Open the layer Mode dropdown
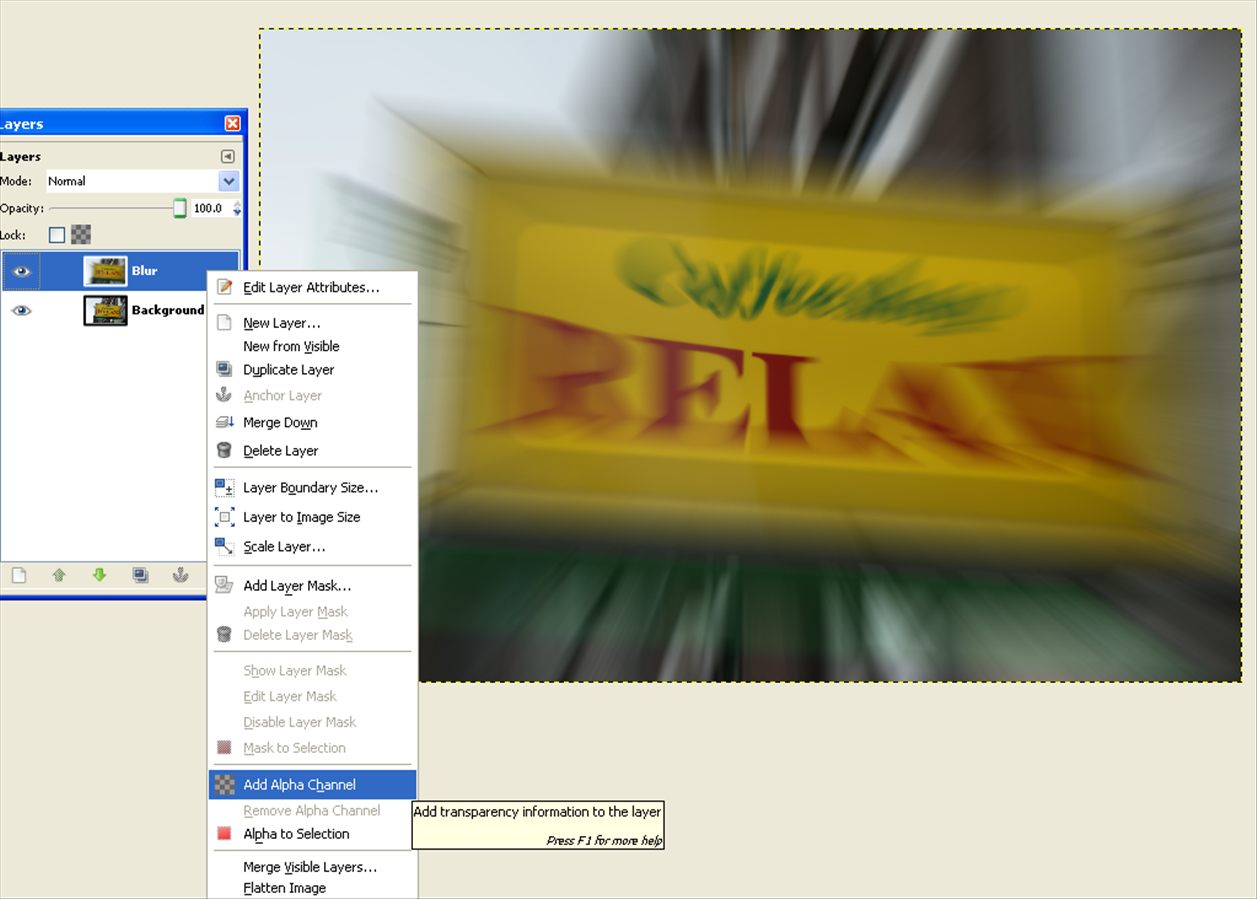Screen dimensions: 1257x899 tap(229, 181)
